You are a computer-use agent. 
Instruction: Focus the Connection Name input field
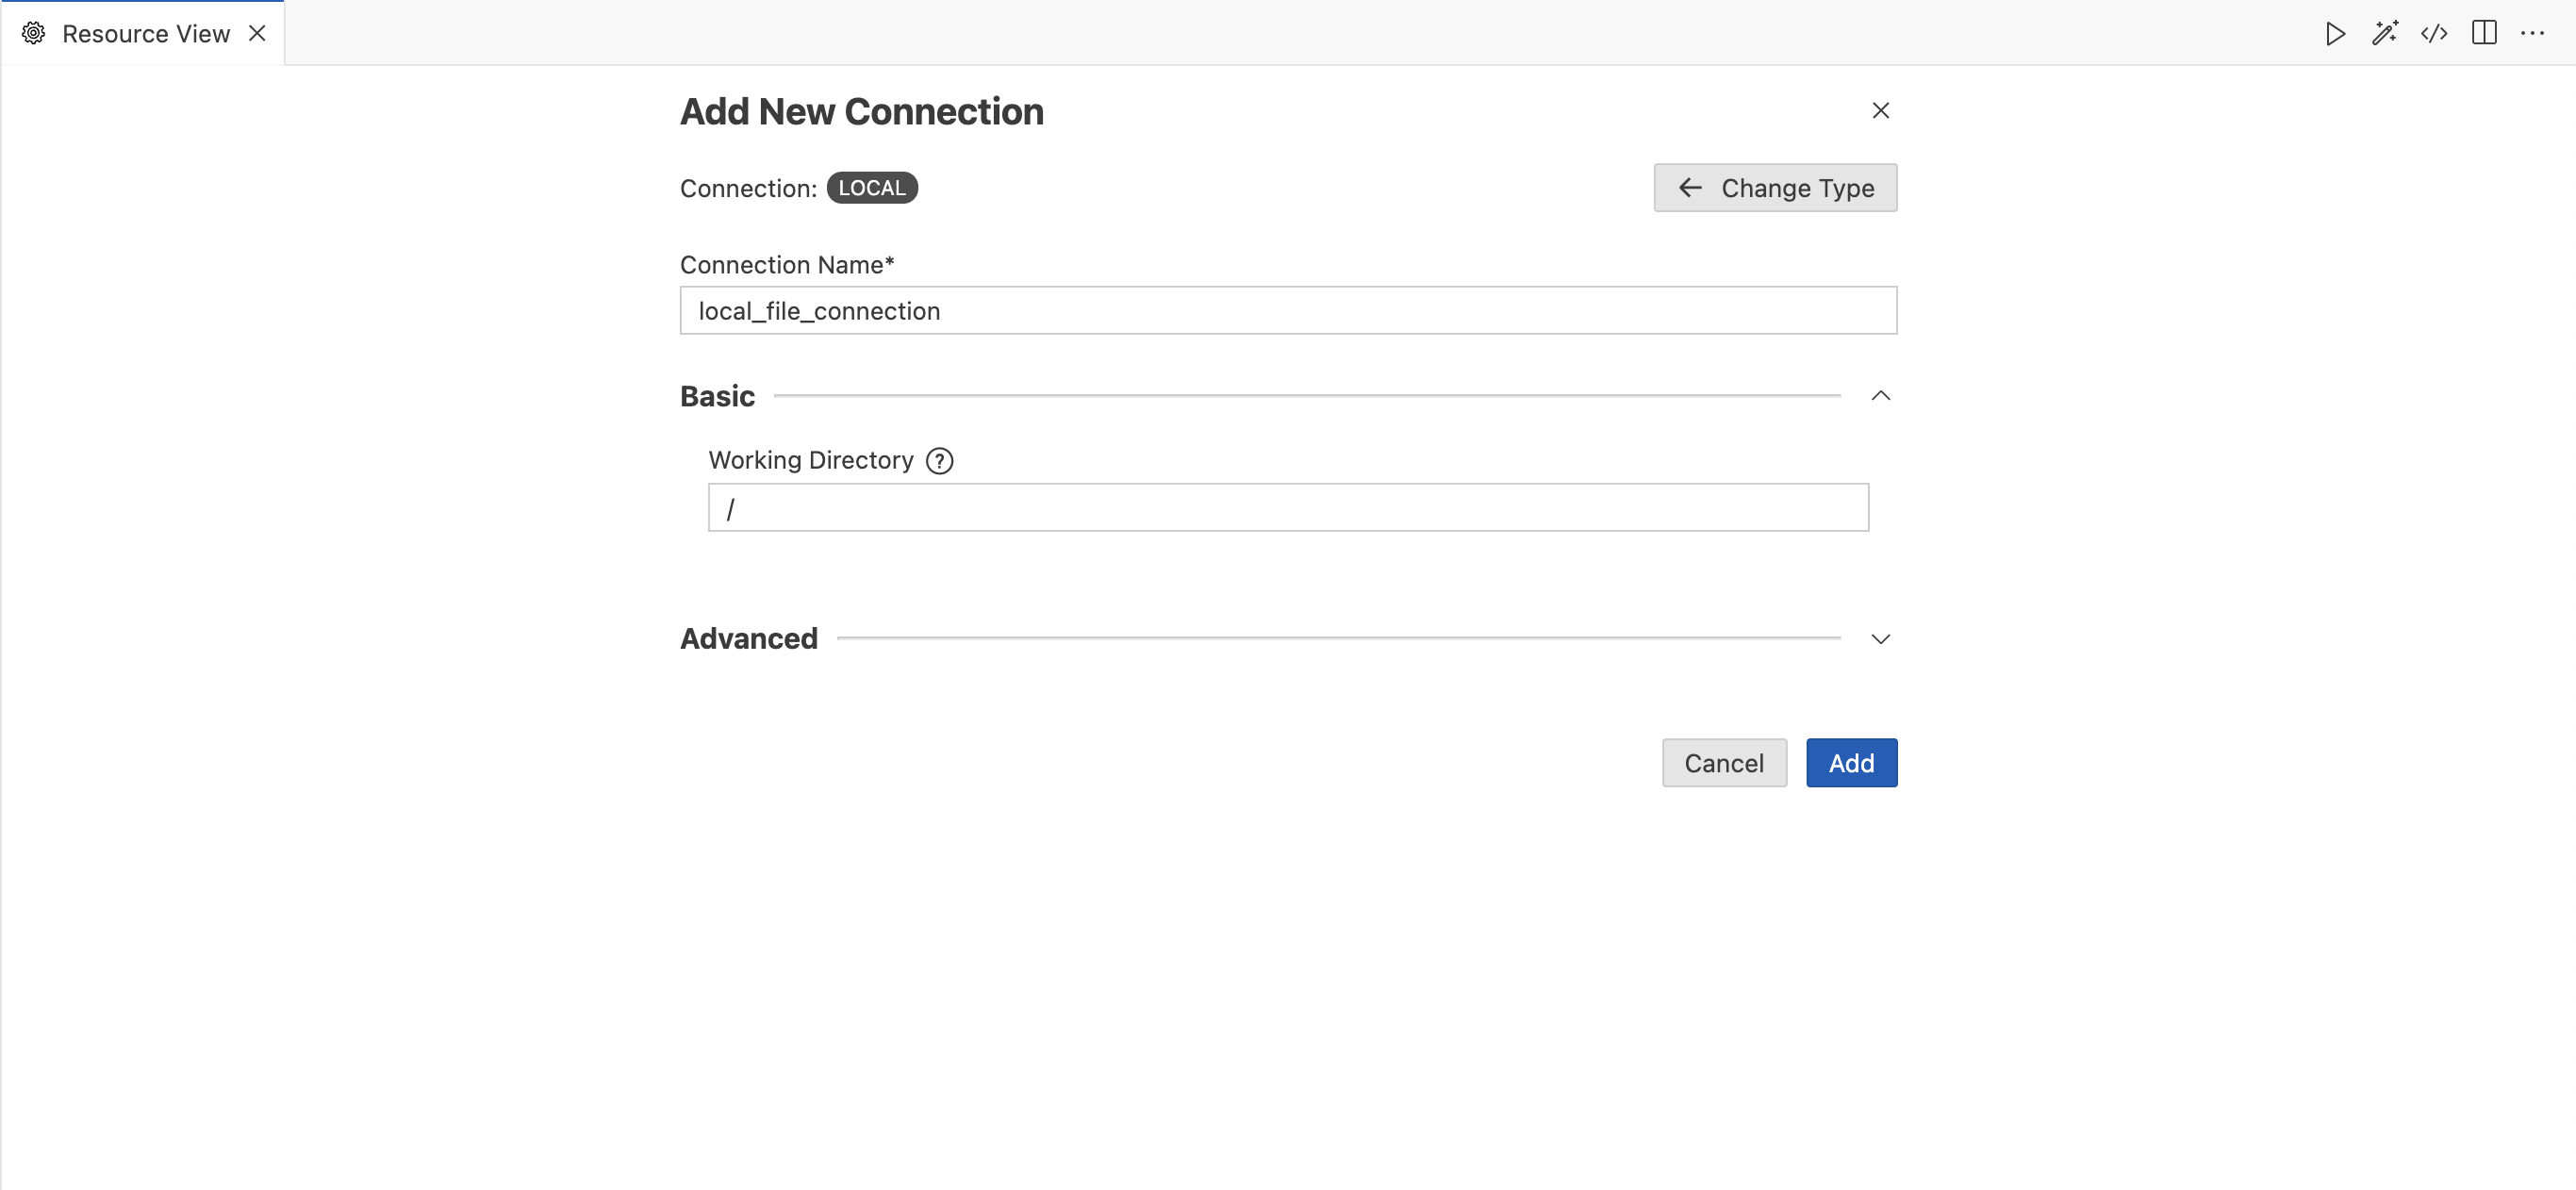click(1288, 311)
